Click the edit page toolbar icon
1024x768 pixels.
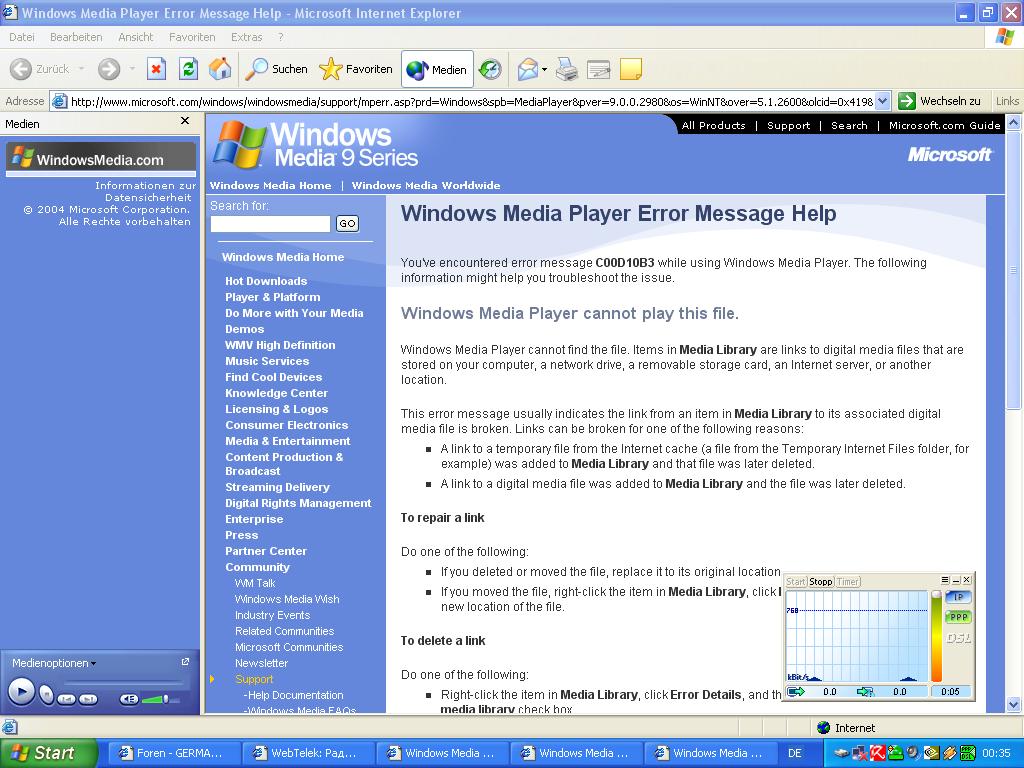coord(598,69)
